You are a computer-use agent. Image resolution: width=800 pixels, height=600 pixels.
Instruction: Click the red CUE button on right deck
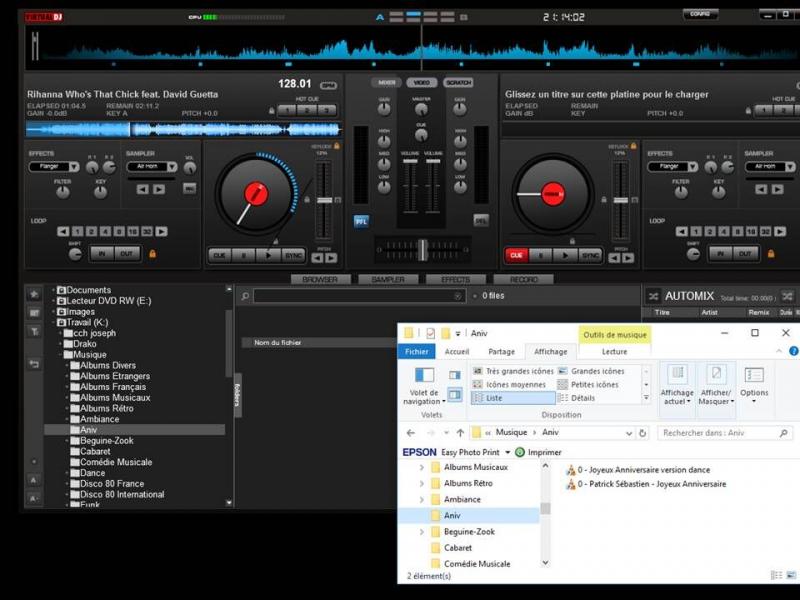[x=516, y=255]
